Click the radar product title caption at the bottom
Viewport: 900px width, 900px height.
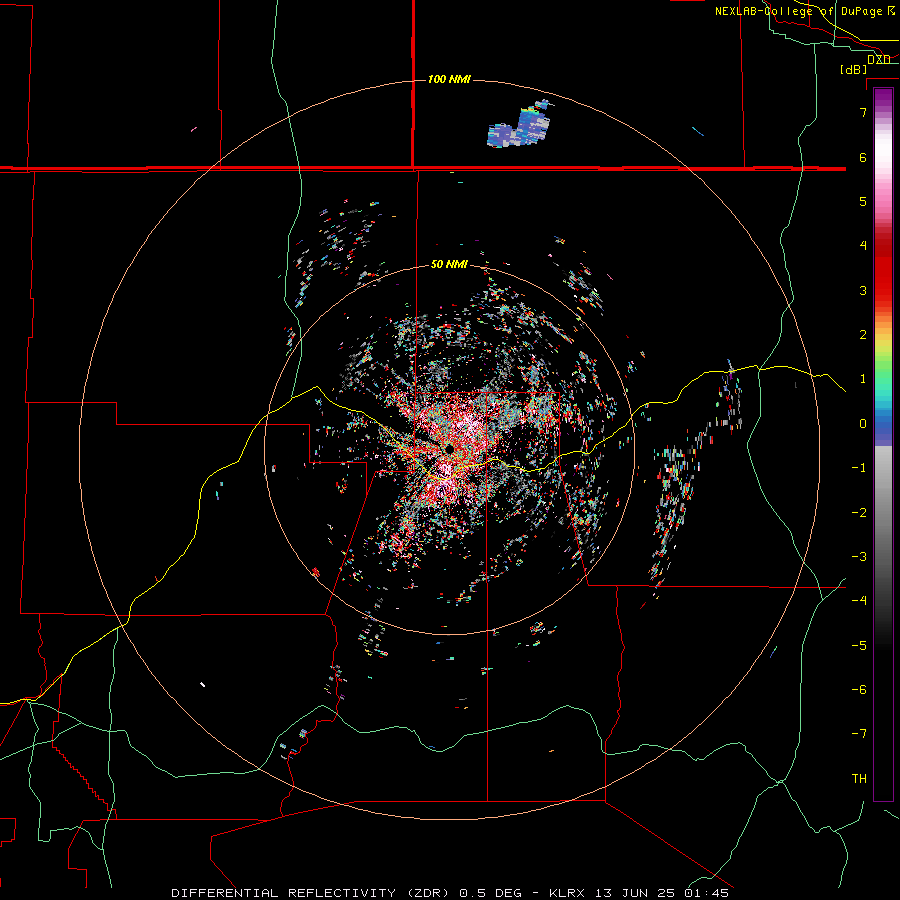click(450, 893)
